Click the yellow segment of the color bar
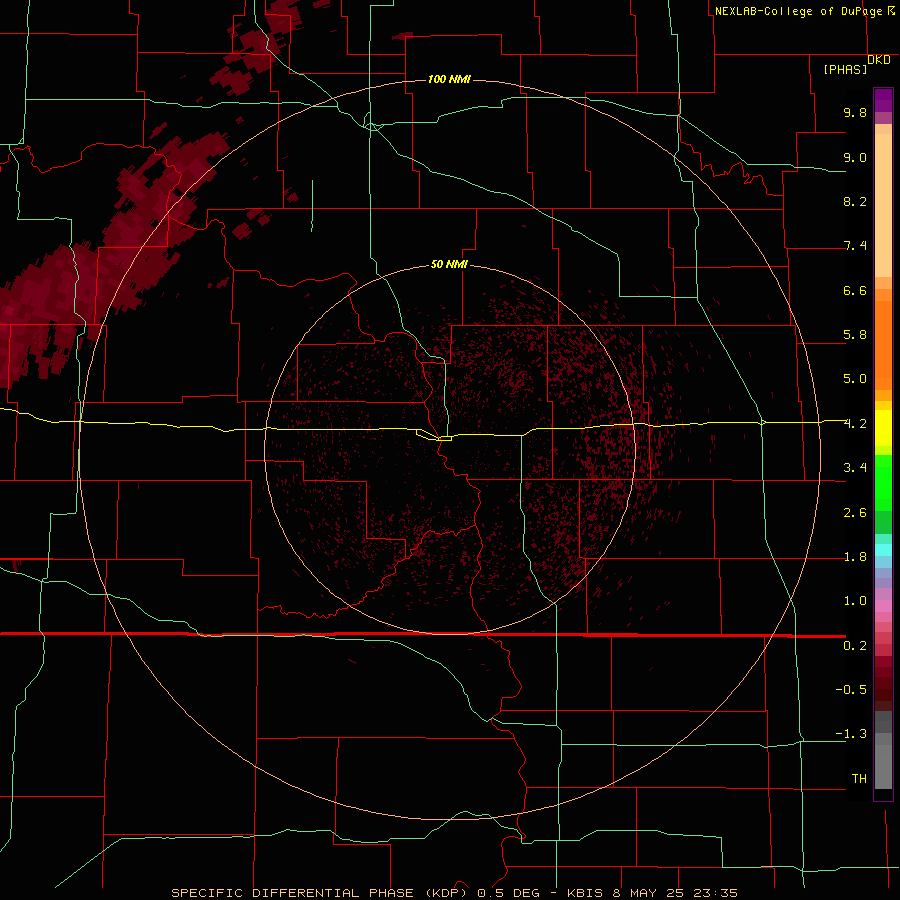The height and width of the screenshot is (900, 900). click(x=883, y=428)
